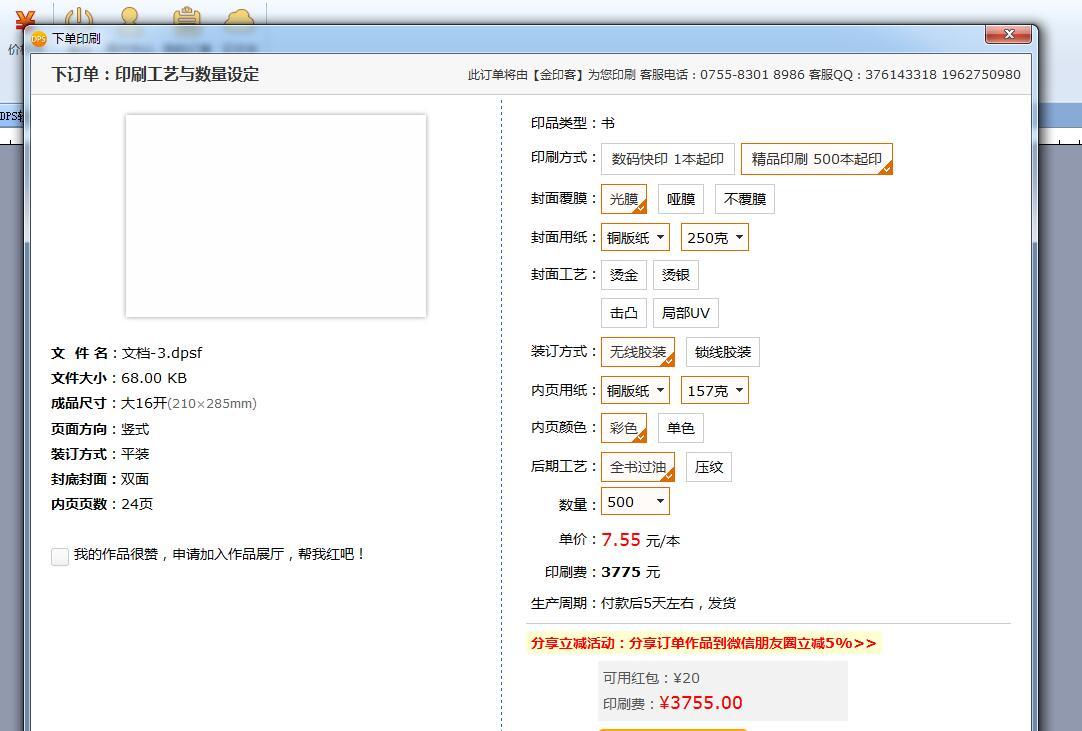Viewport: 1082px width, 731px height.
Task: Select 不覆膜 no lamination option
Action: (745, 199)
